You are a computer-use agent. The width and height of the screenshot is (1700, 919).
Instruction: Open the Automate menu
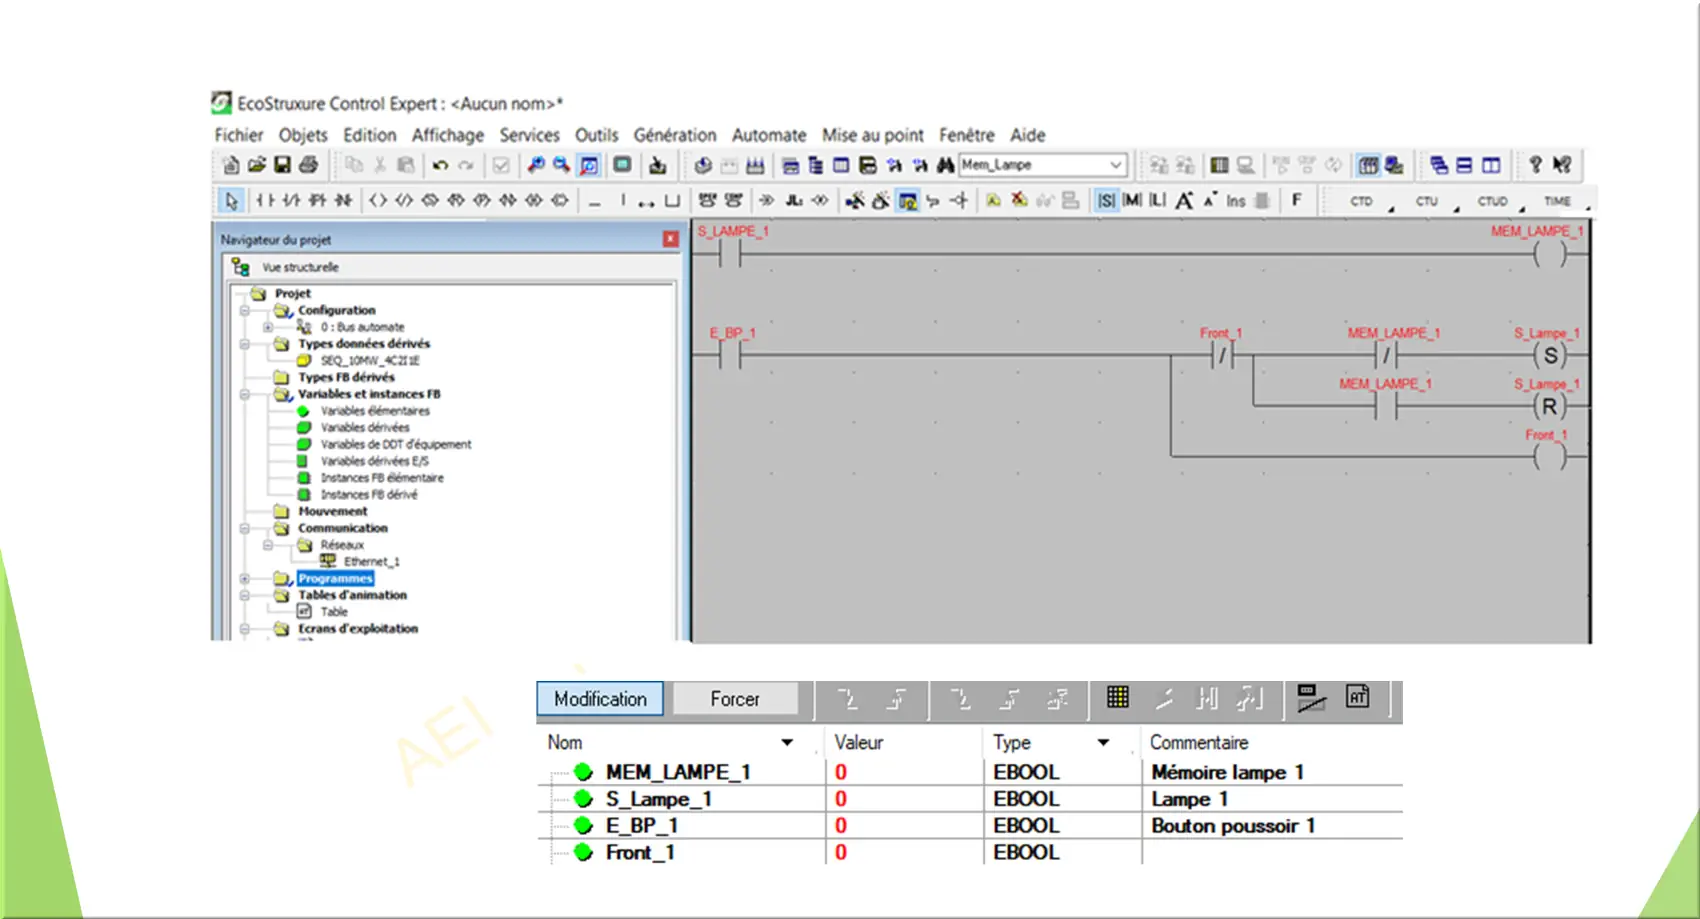[769, 135]
